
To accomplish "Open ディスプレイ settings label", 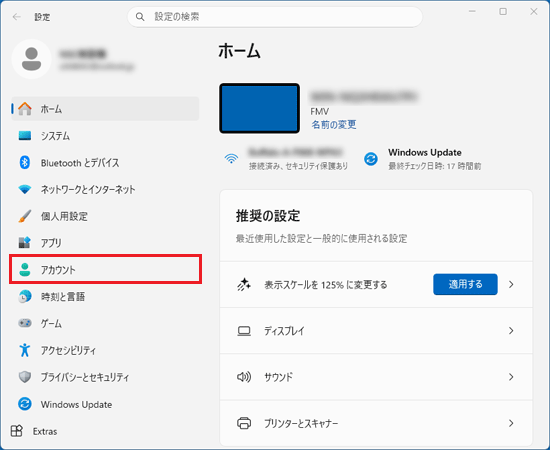I will click(284, 331).
